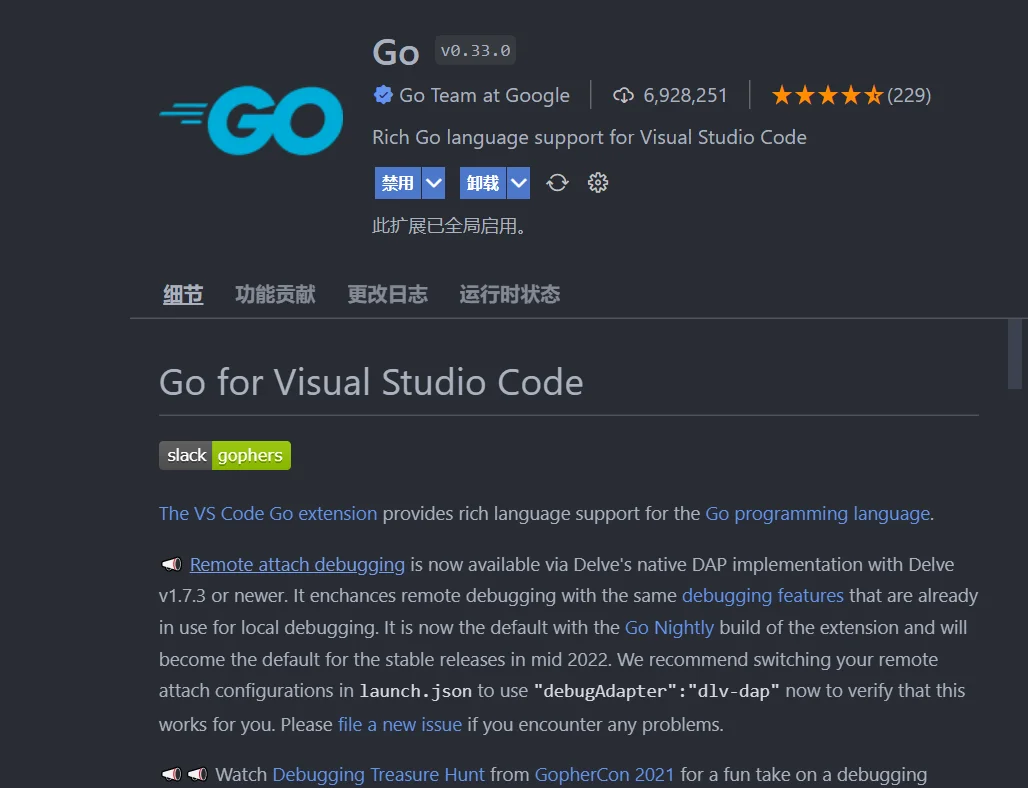Screen dimensions: 1028x788
Task: Click the launch.json code text
Action: 416,691
